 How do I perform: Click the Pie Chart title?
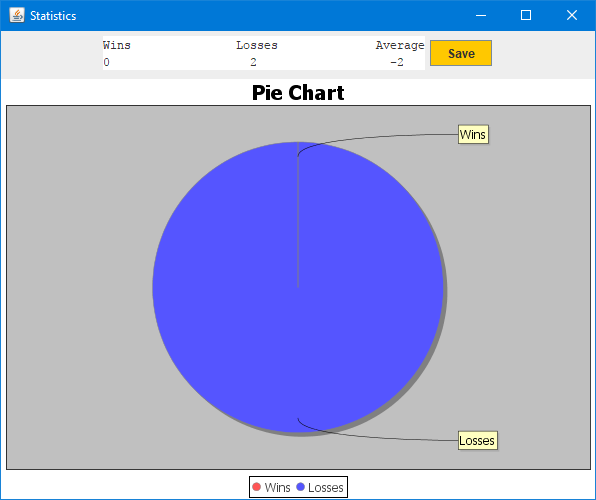[298, 93]
